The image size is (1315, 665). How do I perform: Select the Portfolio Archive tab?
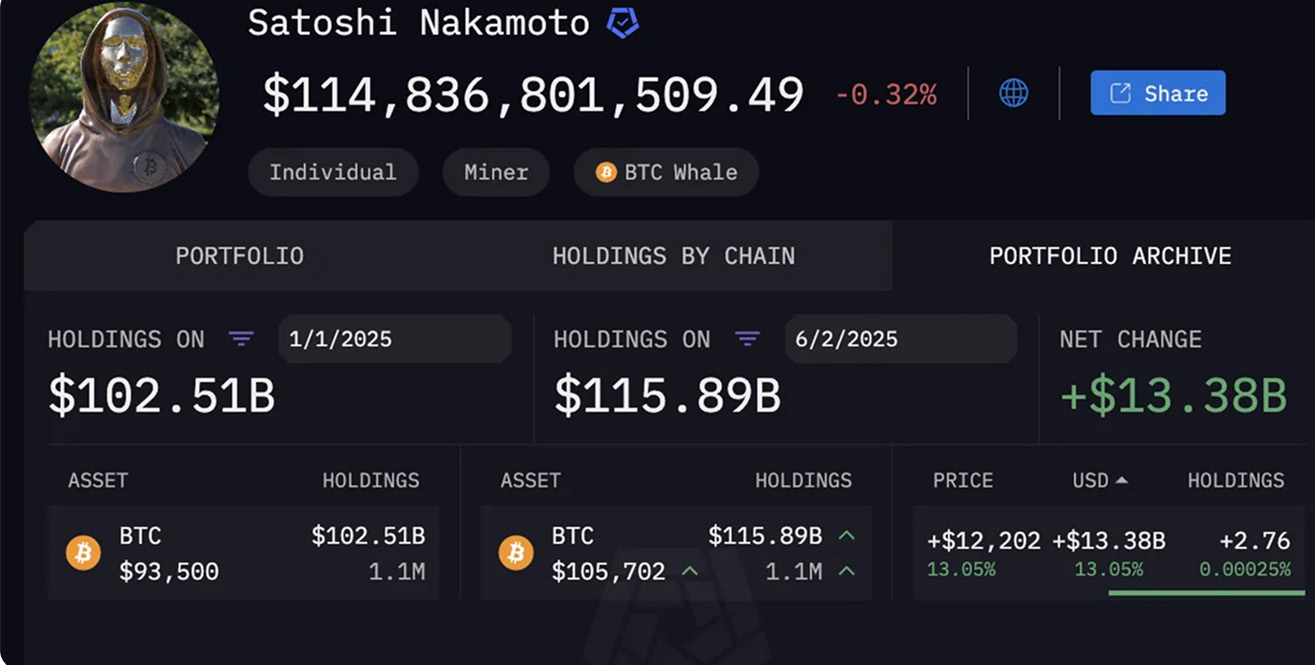point(1110,256)
